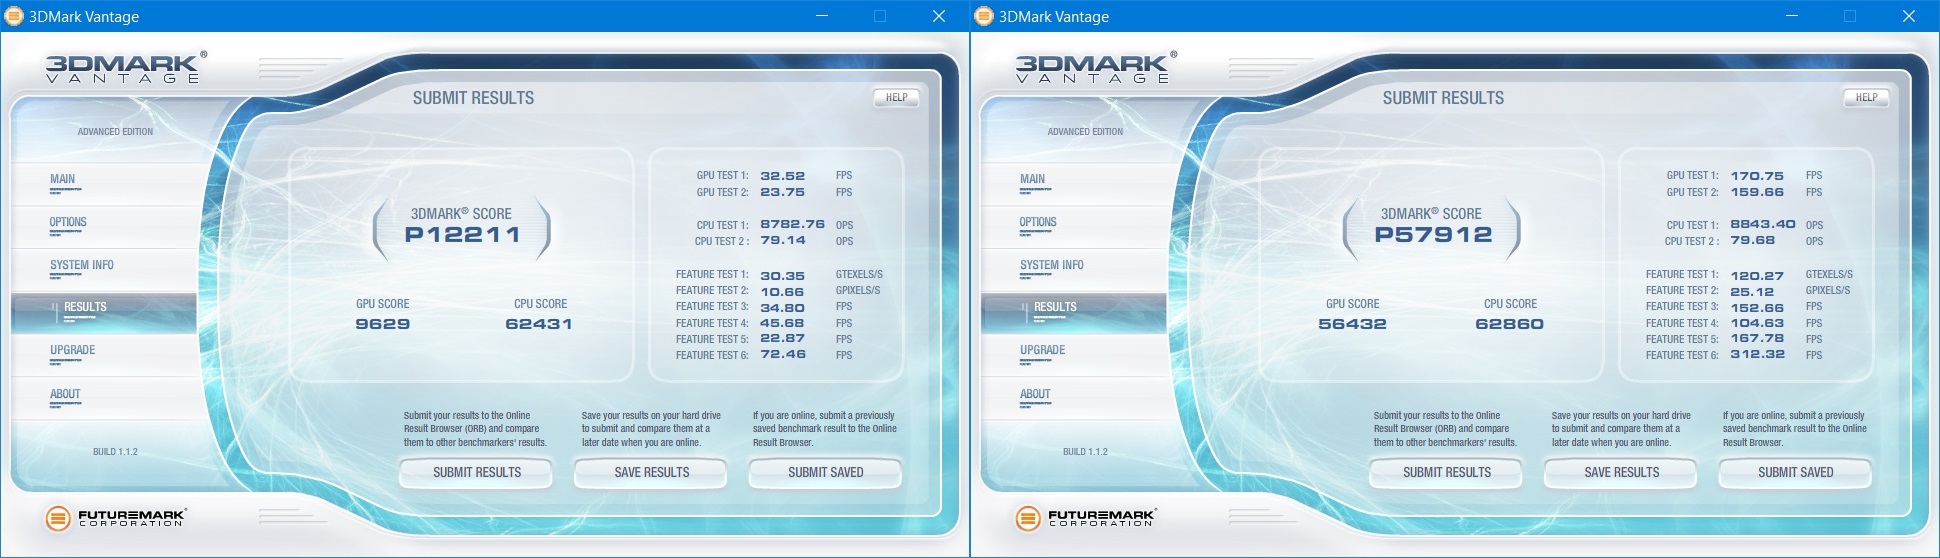
Task: Click Feature Test 4 value 45.68
Action: tap(782, 323)
